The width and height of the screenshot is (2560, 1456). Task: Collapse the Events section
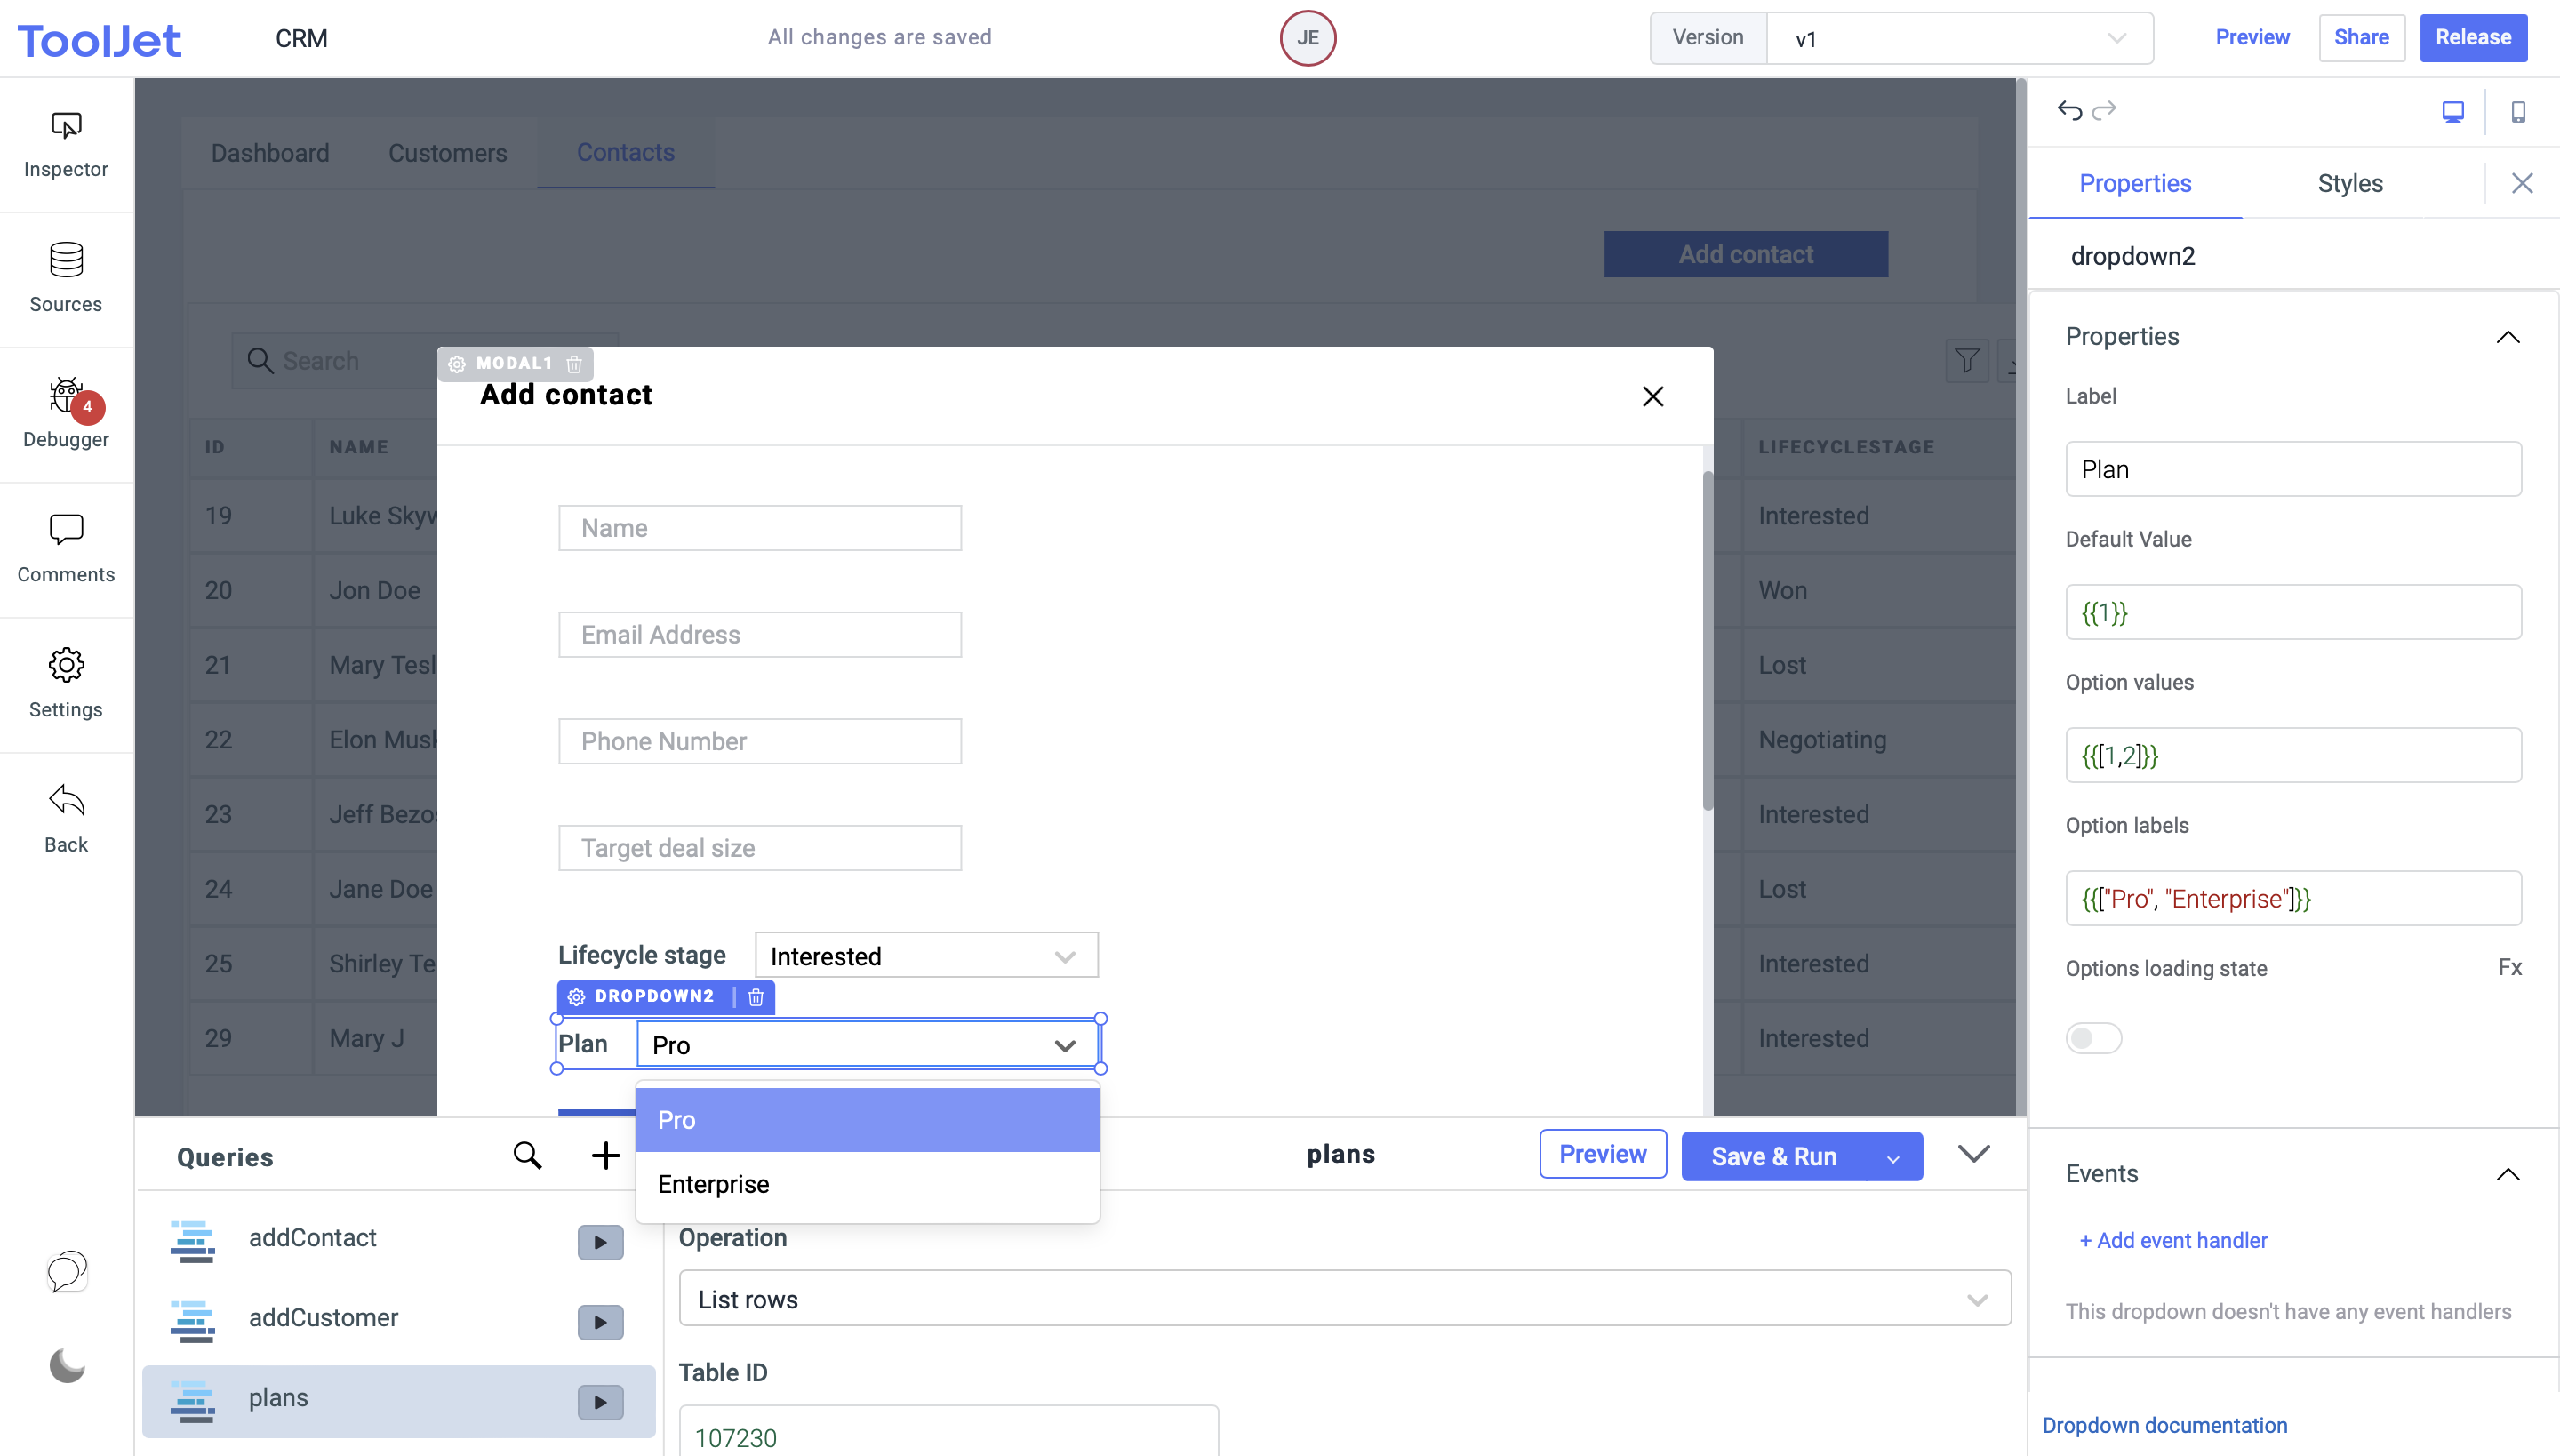[2507, 1174]
